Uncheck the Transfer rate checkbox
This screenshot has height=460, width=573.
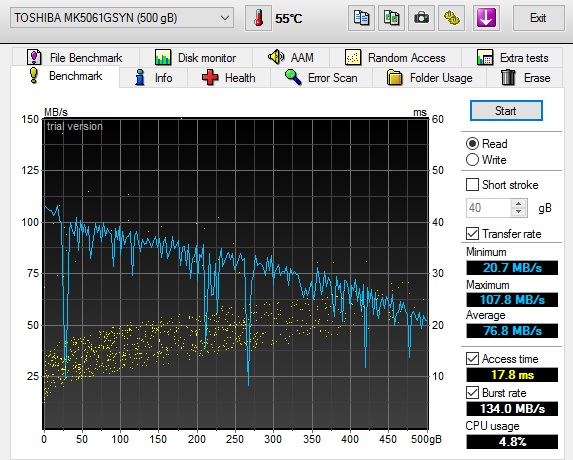pyautogui.click(x=472, y=233)
